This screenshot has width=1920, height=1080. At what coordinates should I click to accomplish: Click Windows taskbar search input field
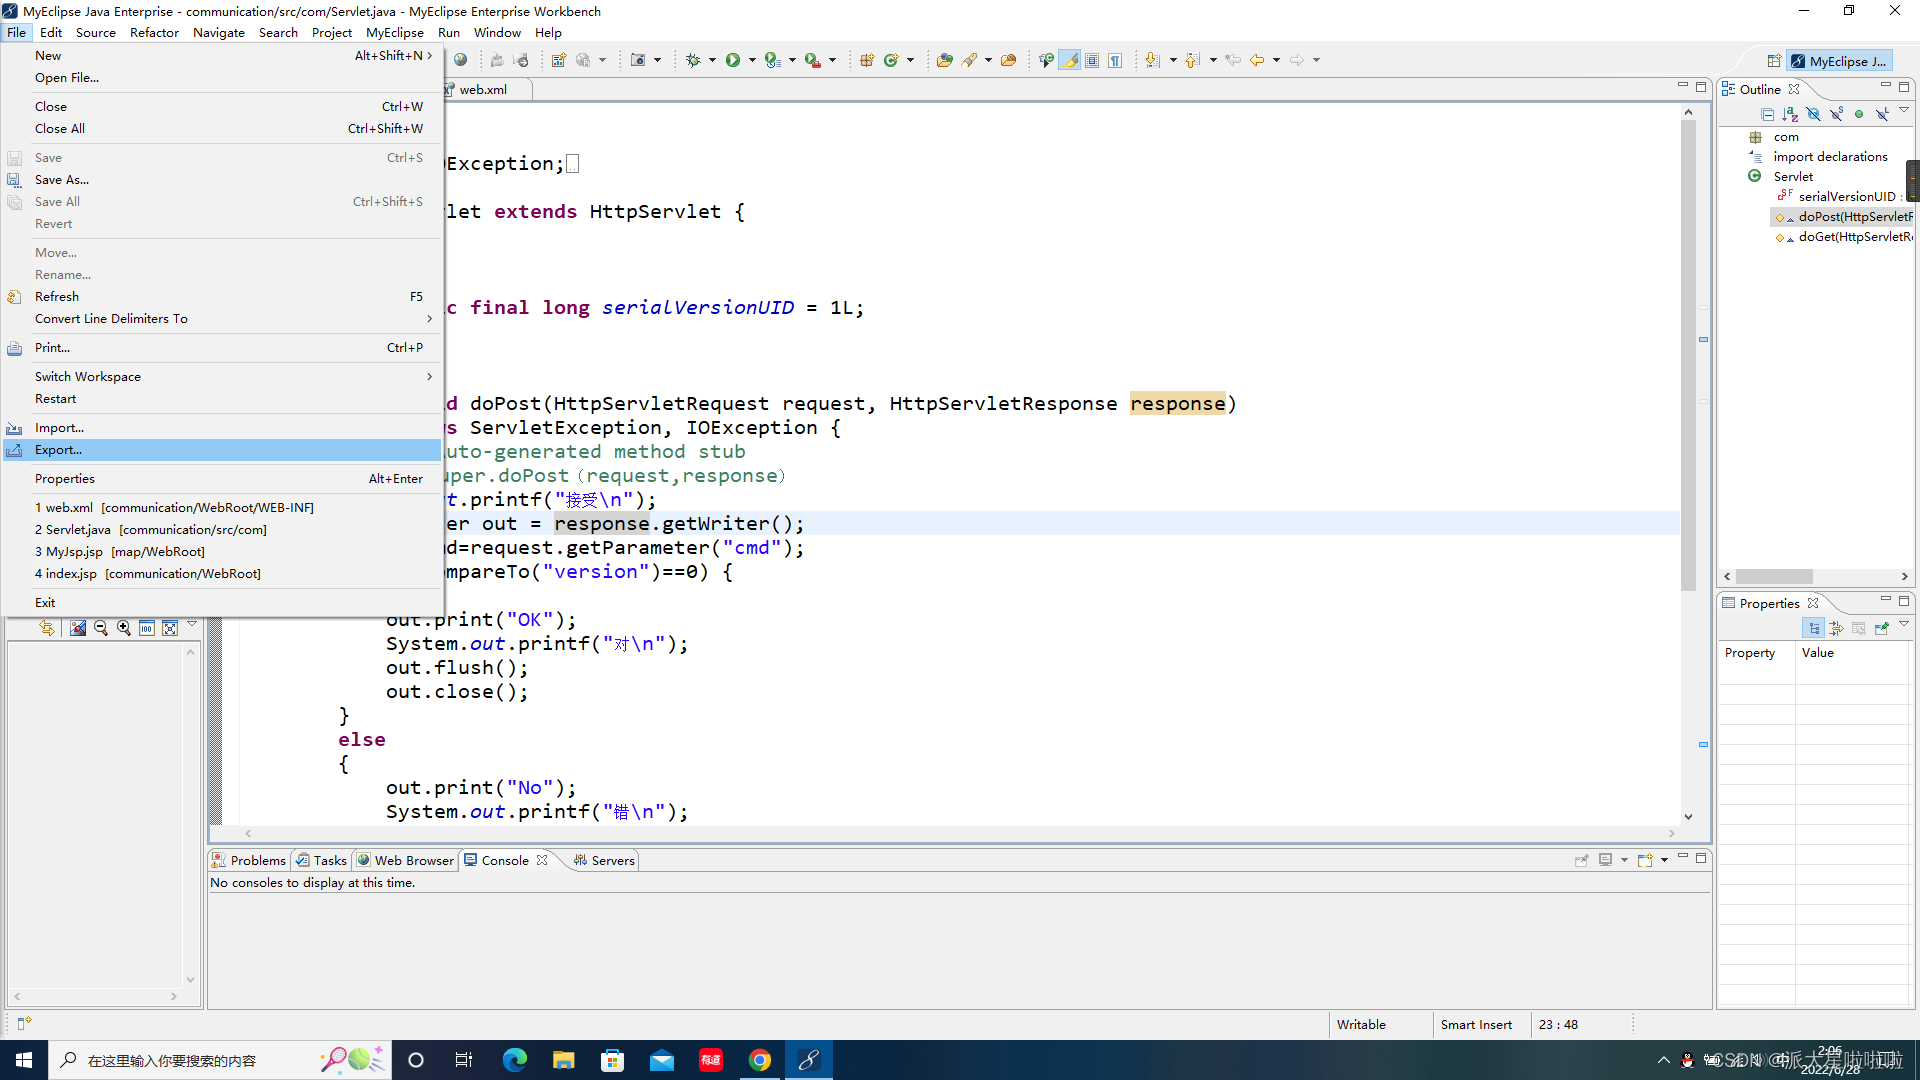(x=218, y=1060)
